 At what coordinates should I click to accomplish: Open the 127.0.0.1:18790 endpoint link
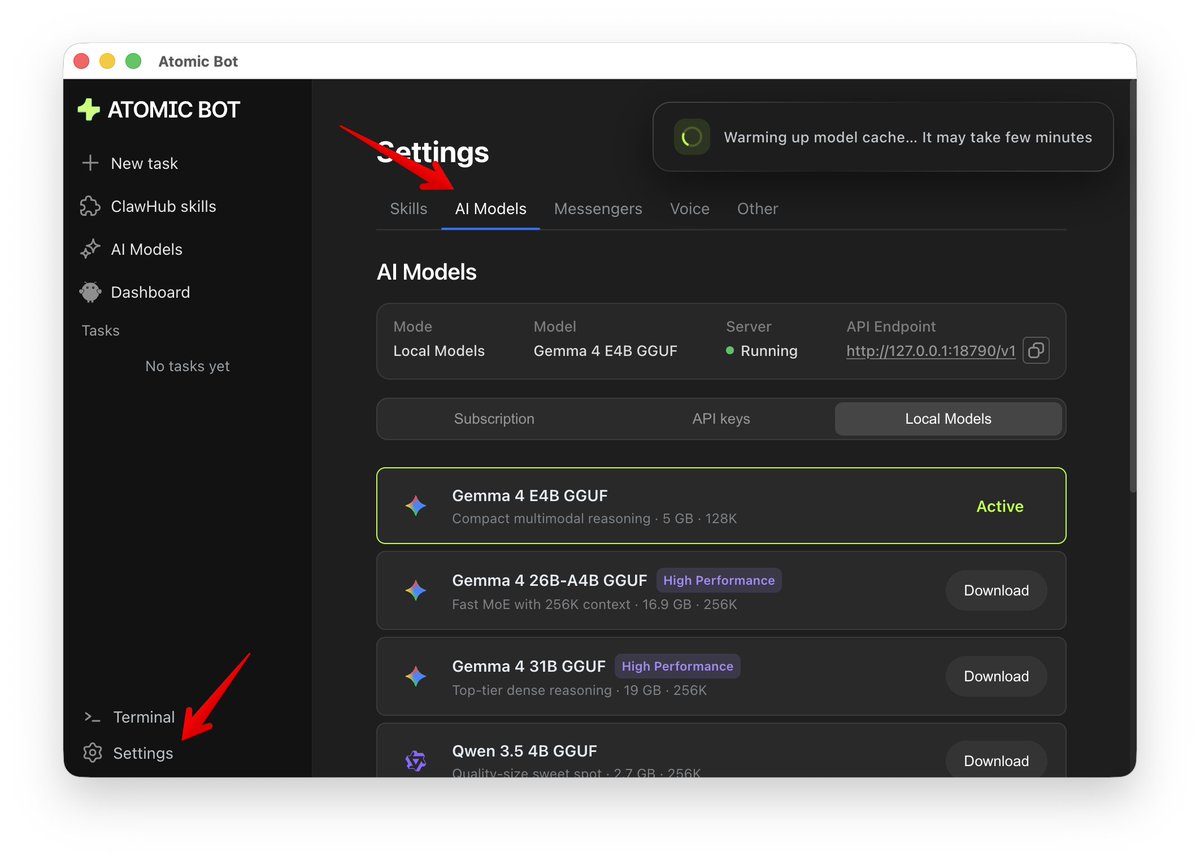point(931,351)
